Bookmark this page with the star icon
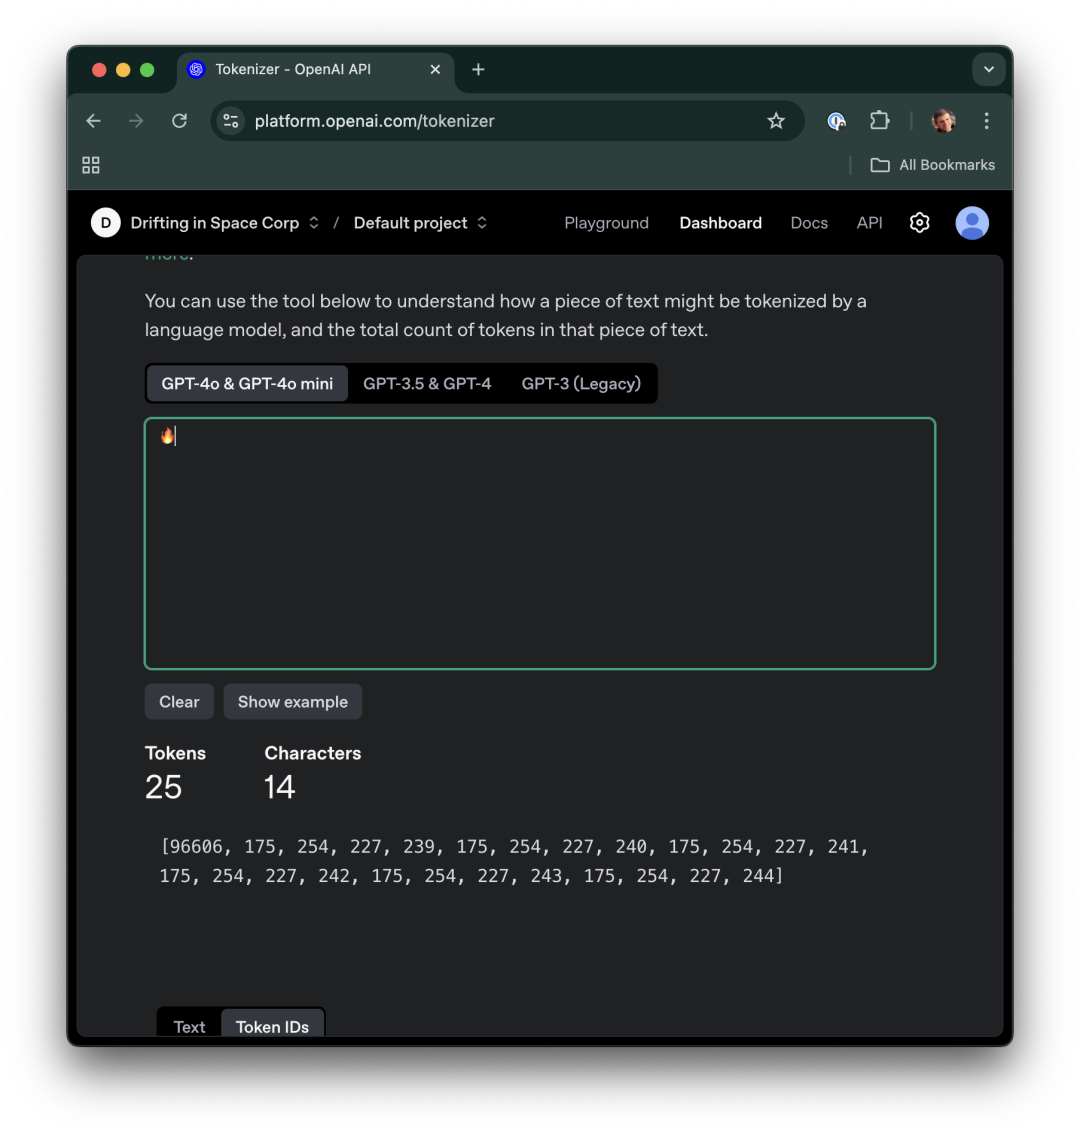Image resolution: width=1080 pixels, height=1135 pixels. click(776, 121)
